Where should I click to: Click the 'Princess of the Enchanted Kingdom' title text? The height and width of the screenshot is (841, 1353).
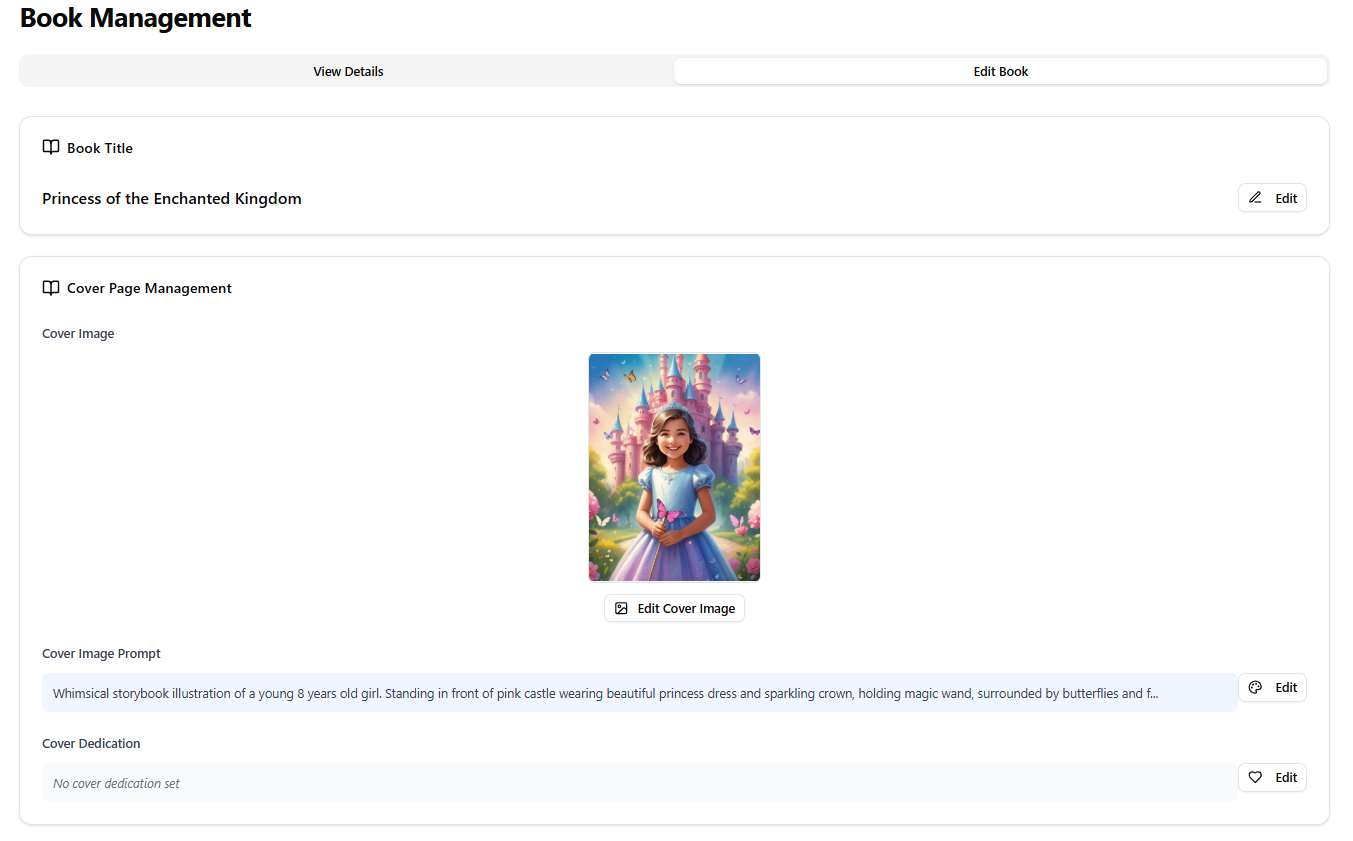(172, 199)
